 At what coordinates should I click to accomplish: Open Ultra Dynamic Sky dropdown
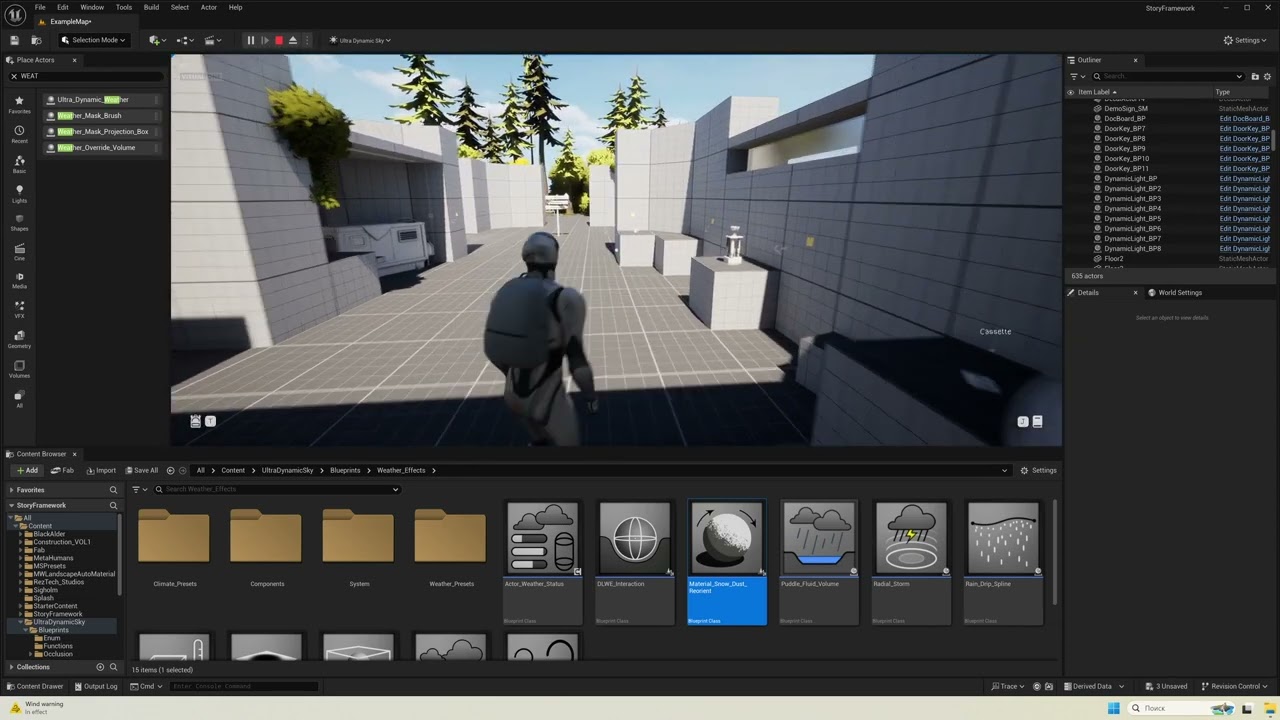[x=360, y=40]
